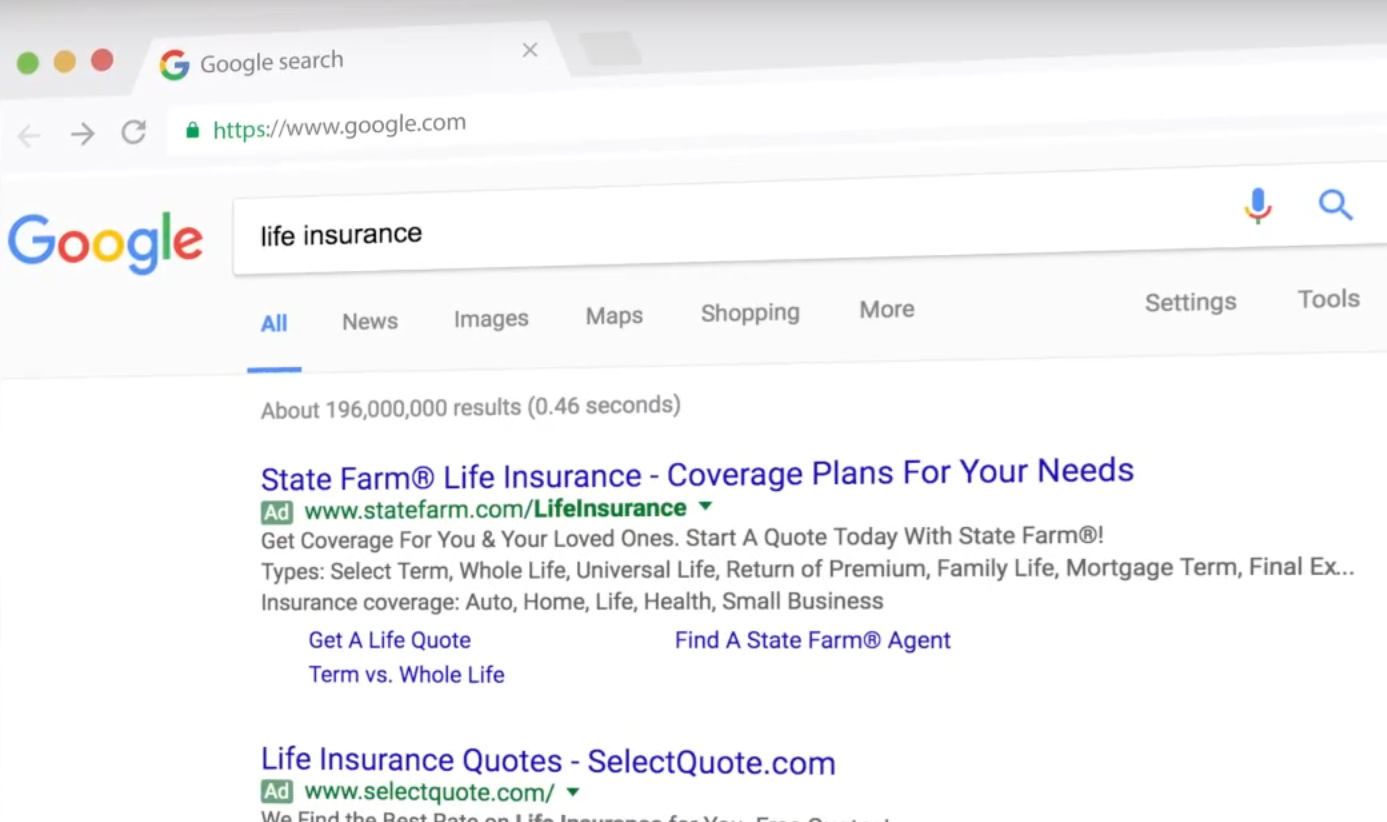1387x822 pixels.
Task: Switch to the Maps tab
Action: click(614, 317)
